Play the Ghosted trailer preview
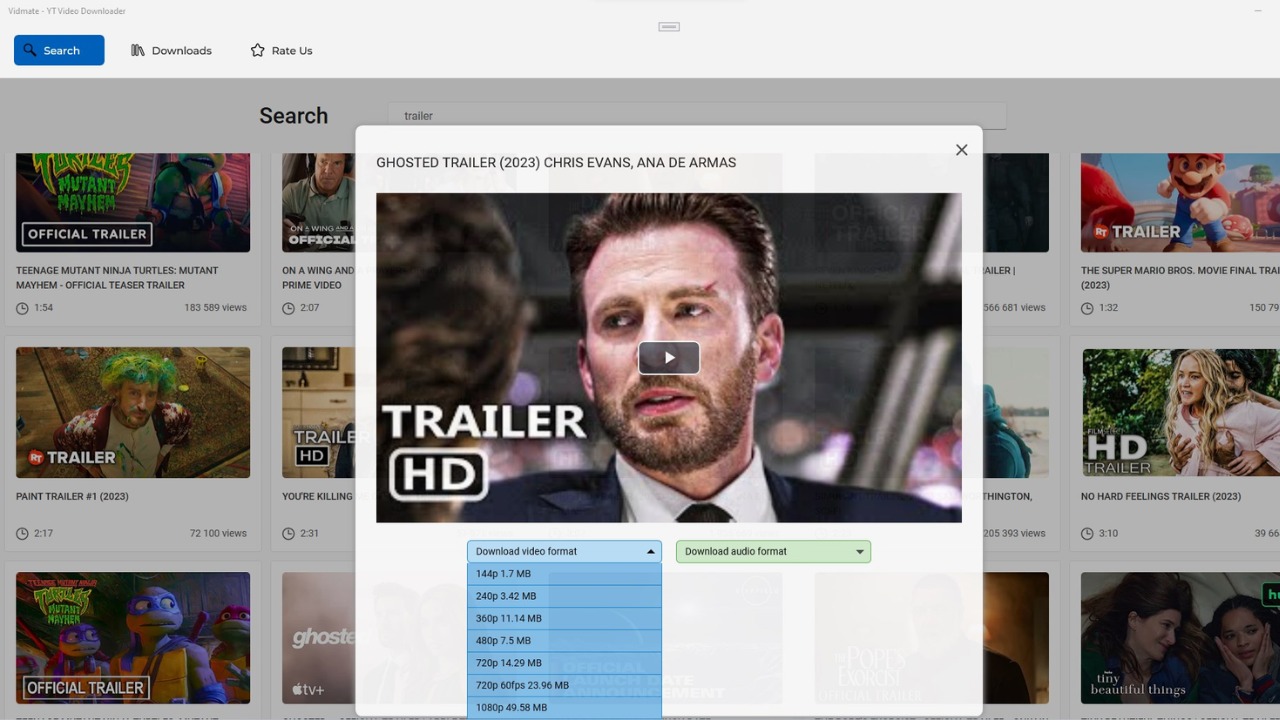1280x720 pixels. 669,358
